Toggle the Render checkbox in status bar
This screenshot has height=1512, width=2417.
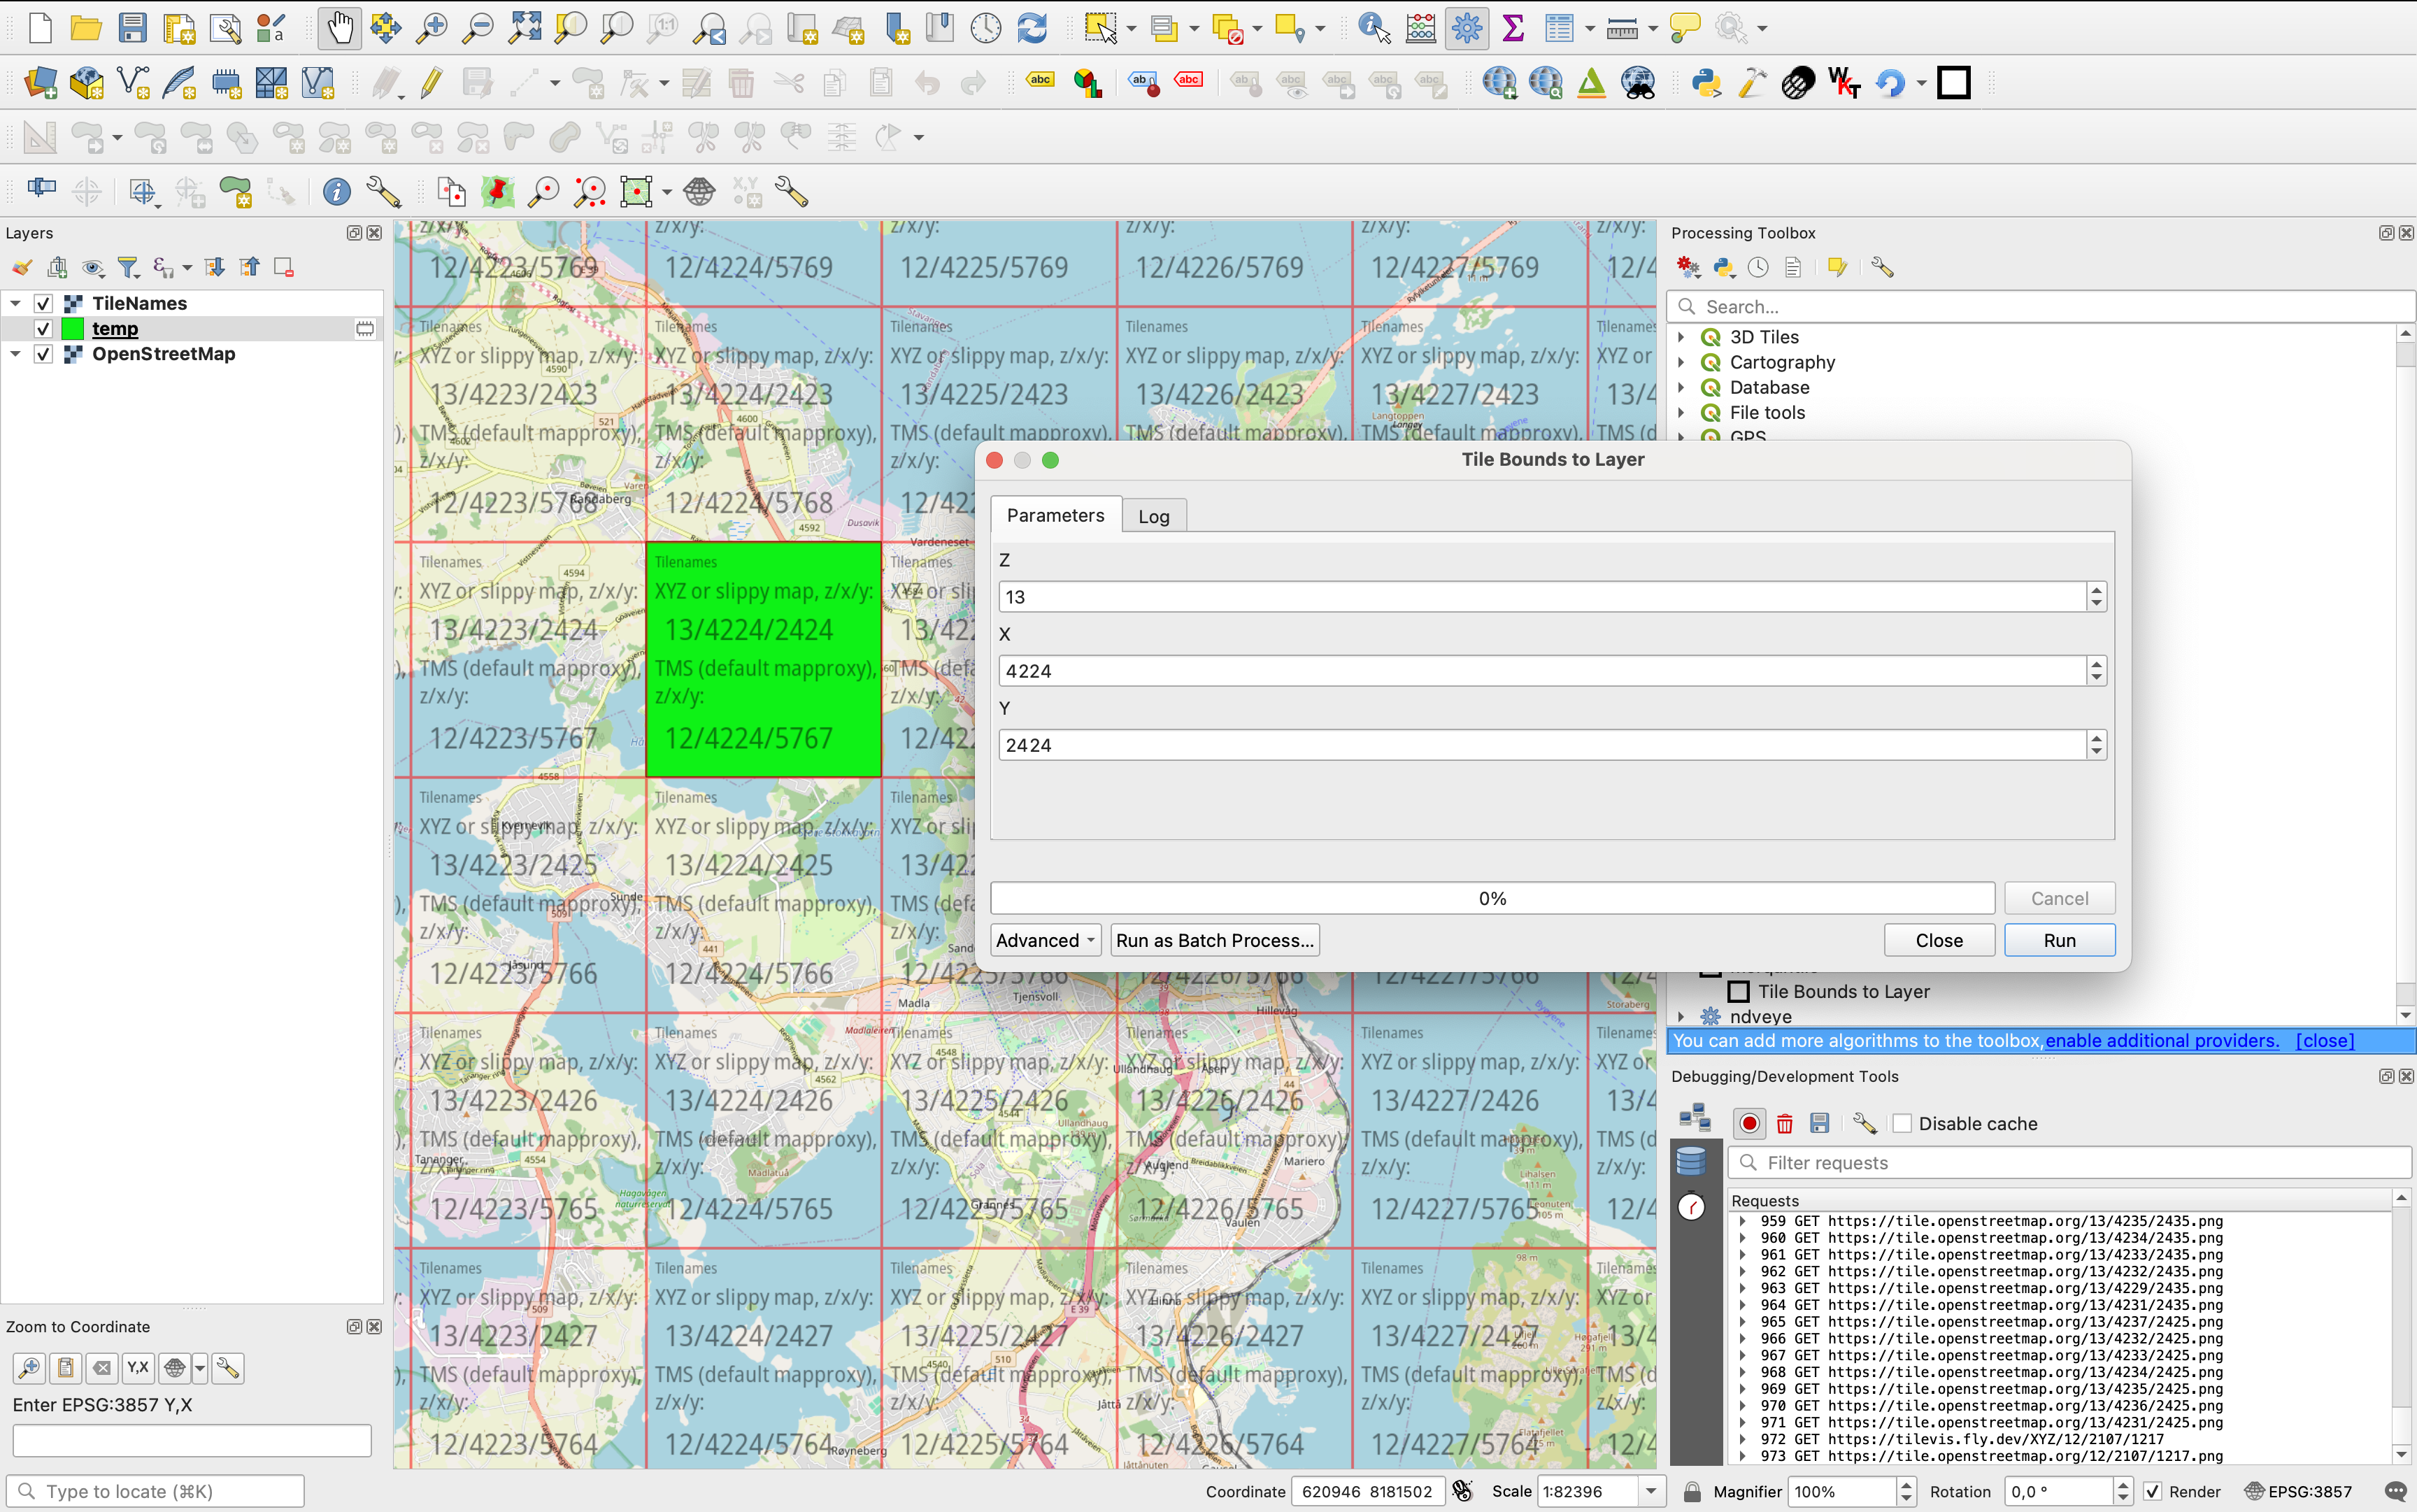click(x=2153, y=1491)
